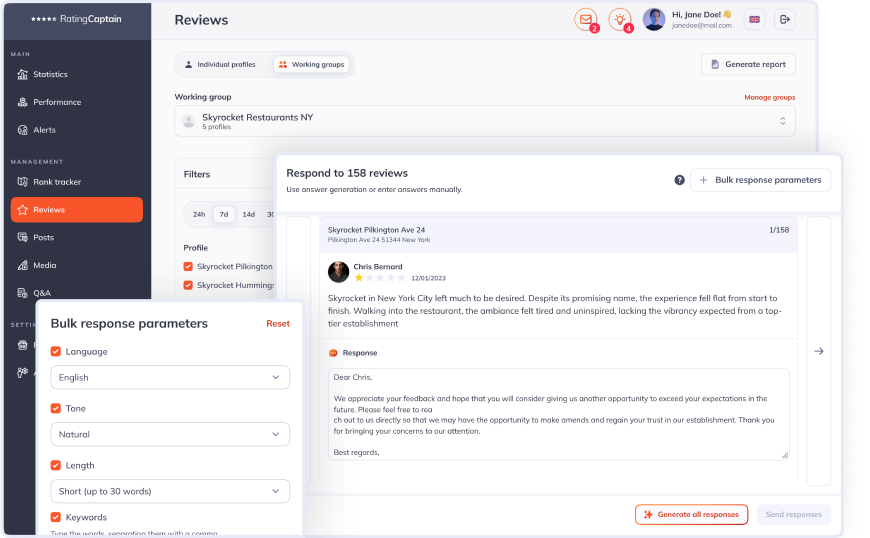The width and height of the screenshot is (870, 538).
Task: Expand the Working group selector
Action: pyautogui.click(x=485, y=121)
